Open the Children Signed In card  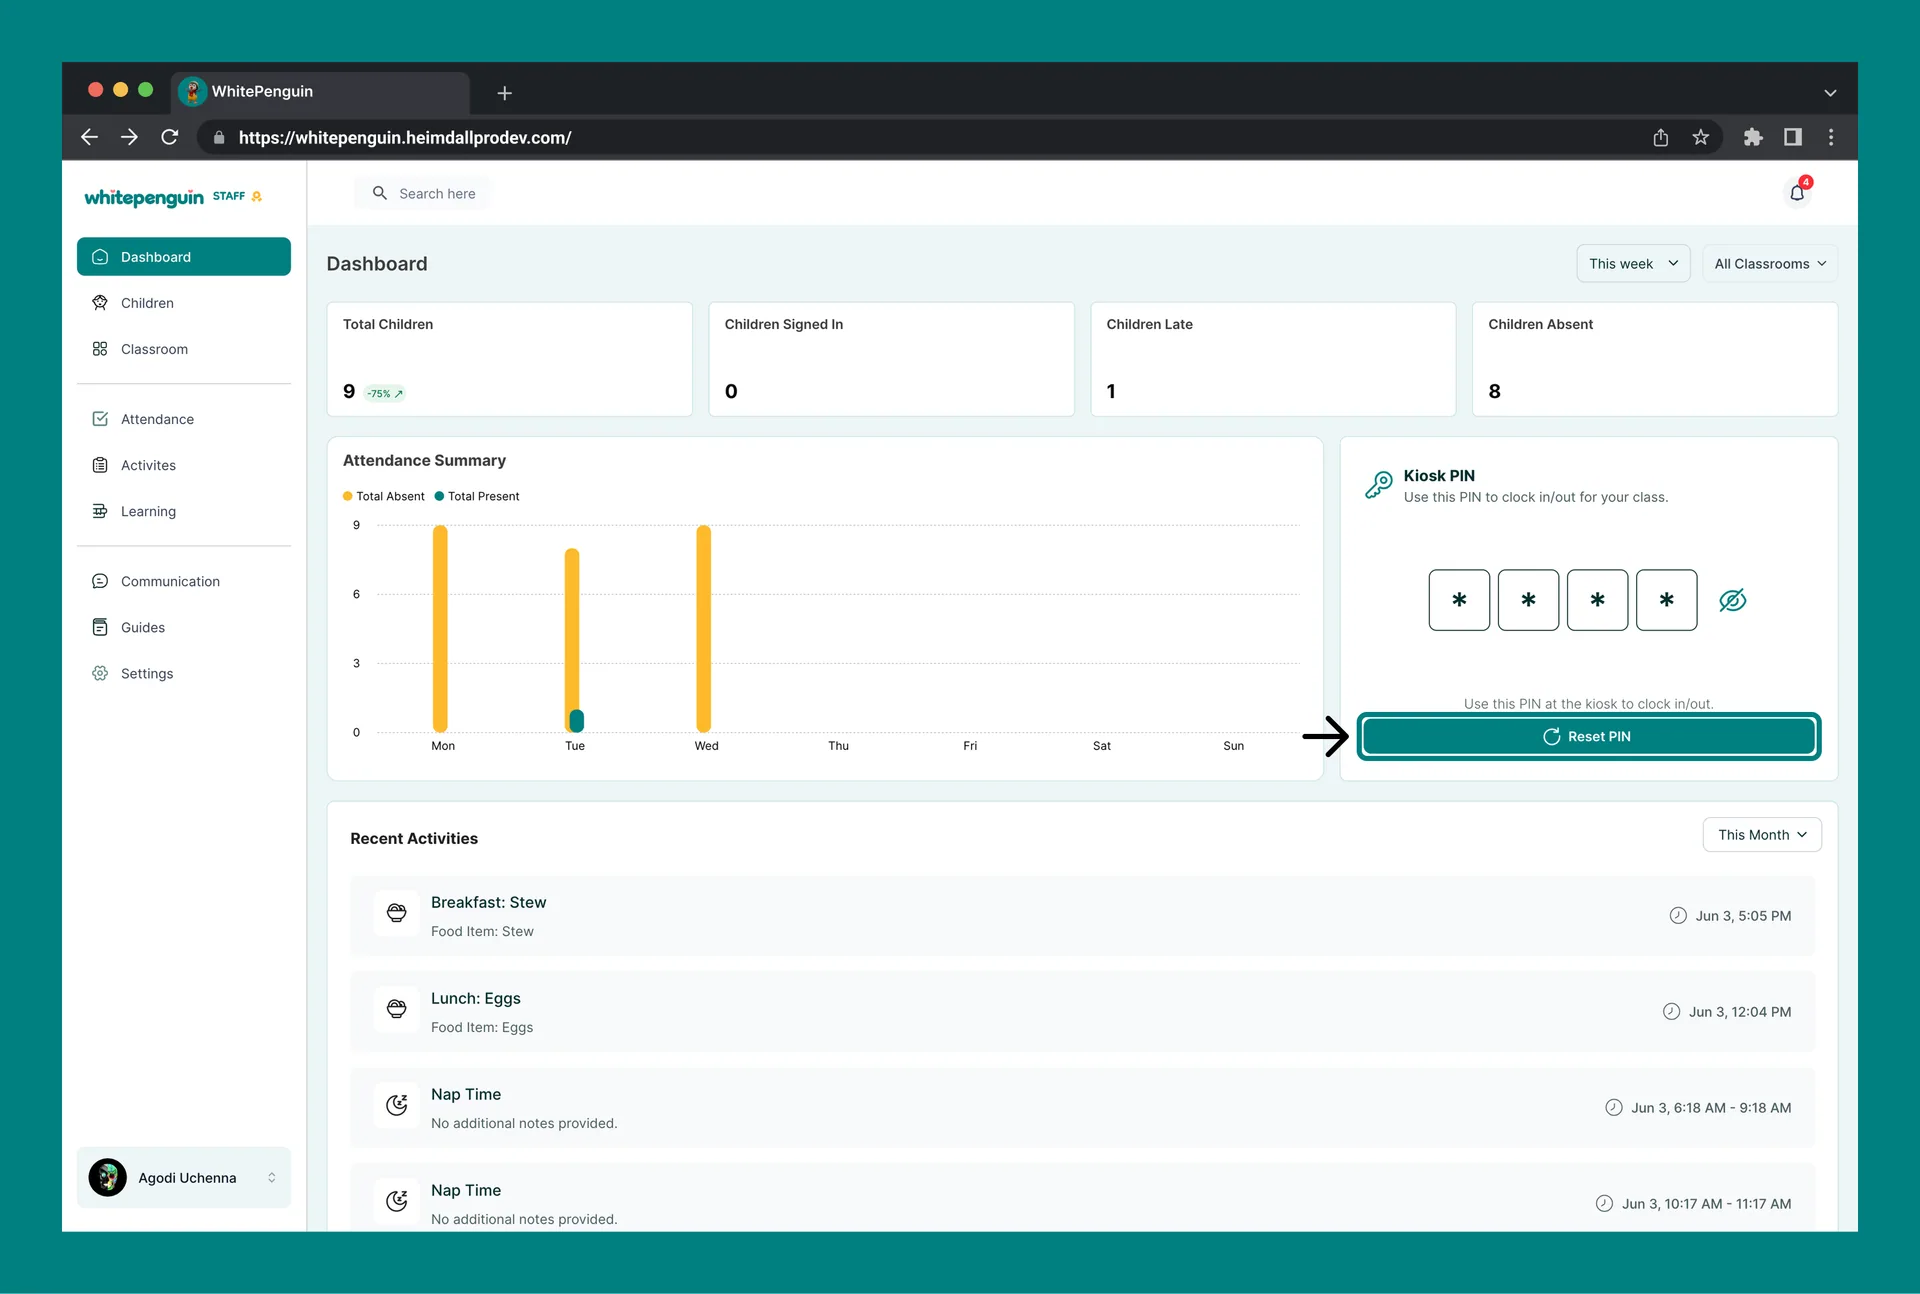coord(891,359)
